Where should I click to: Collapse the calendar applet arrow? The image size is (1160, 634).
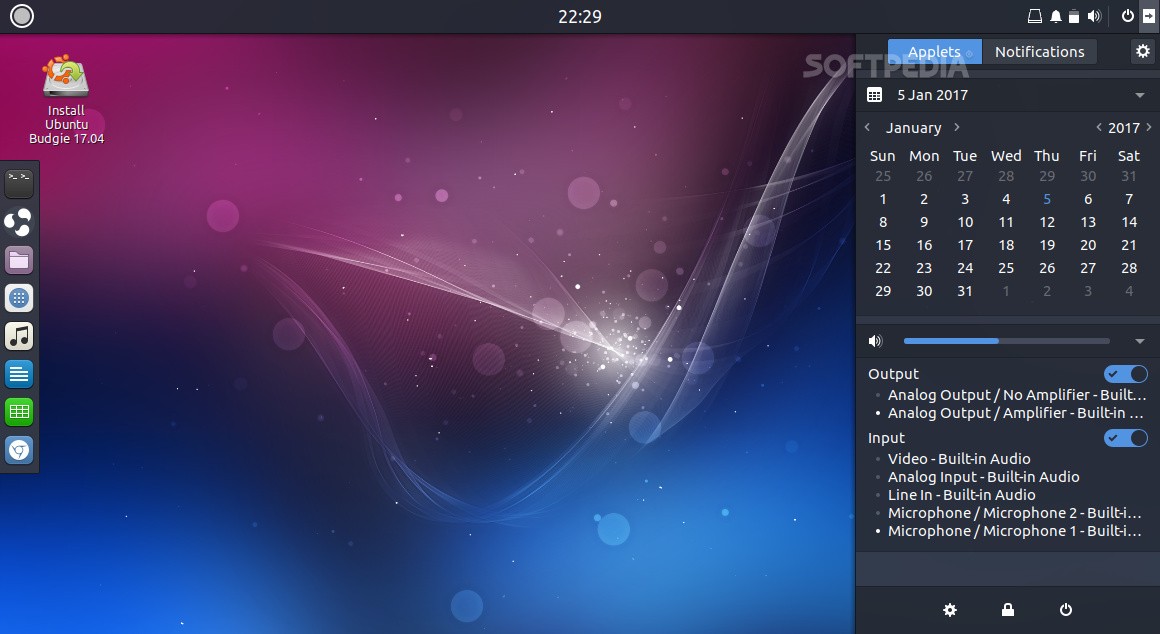1140,96
